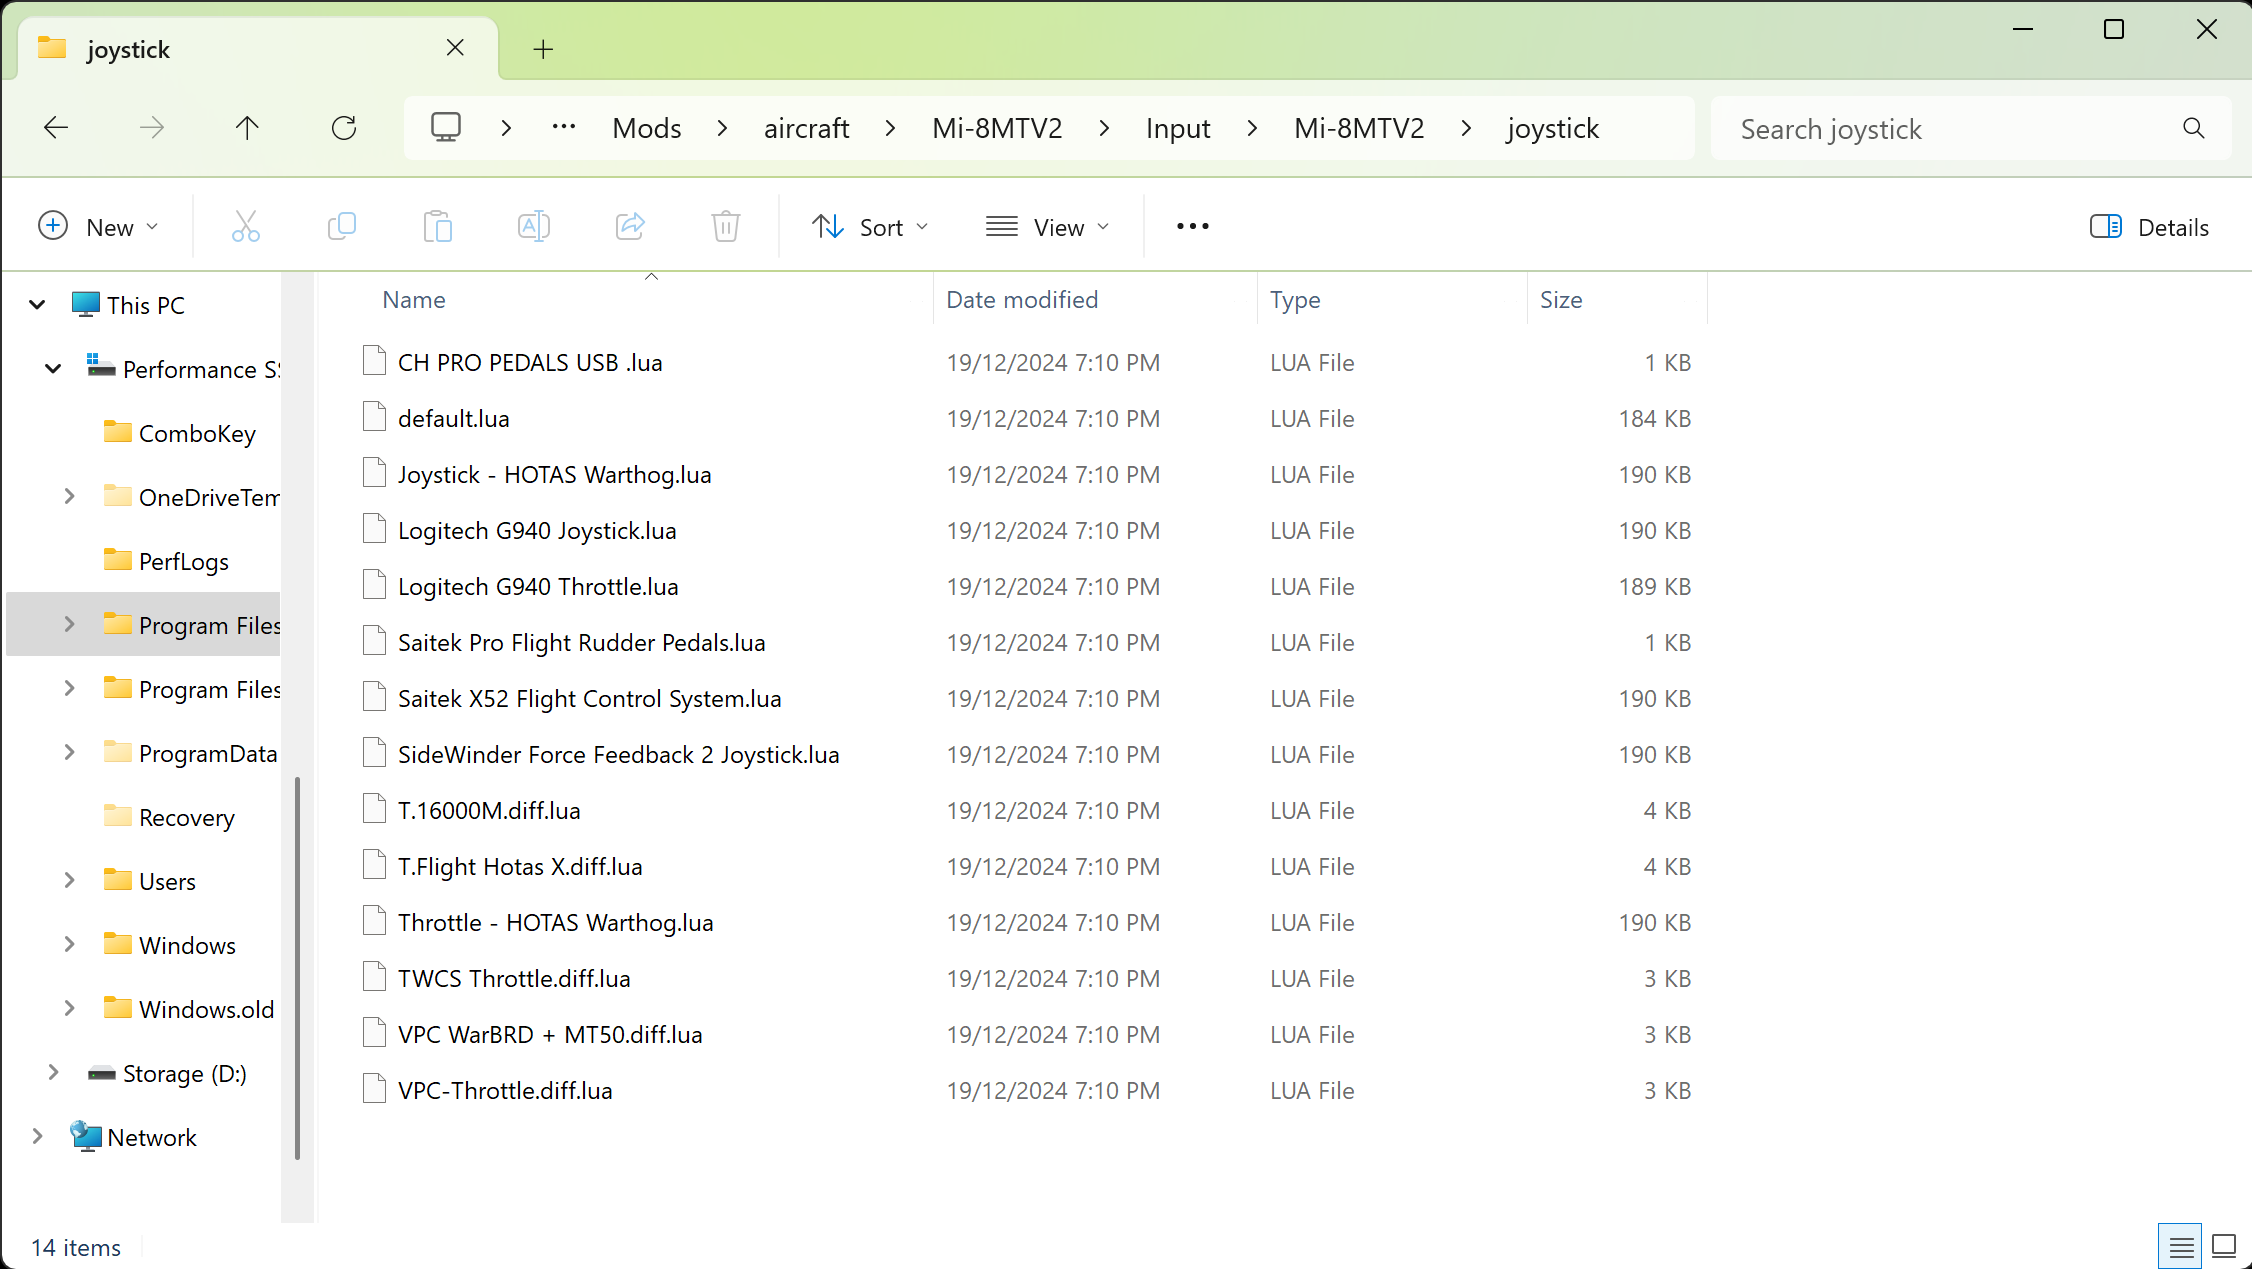
Task: Open the New dropdown menu
Action: coord(98,227)
